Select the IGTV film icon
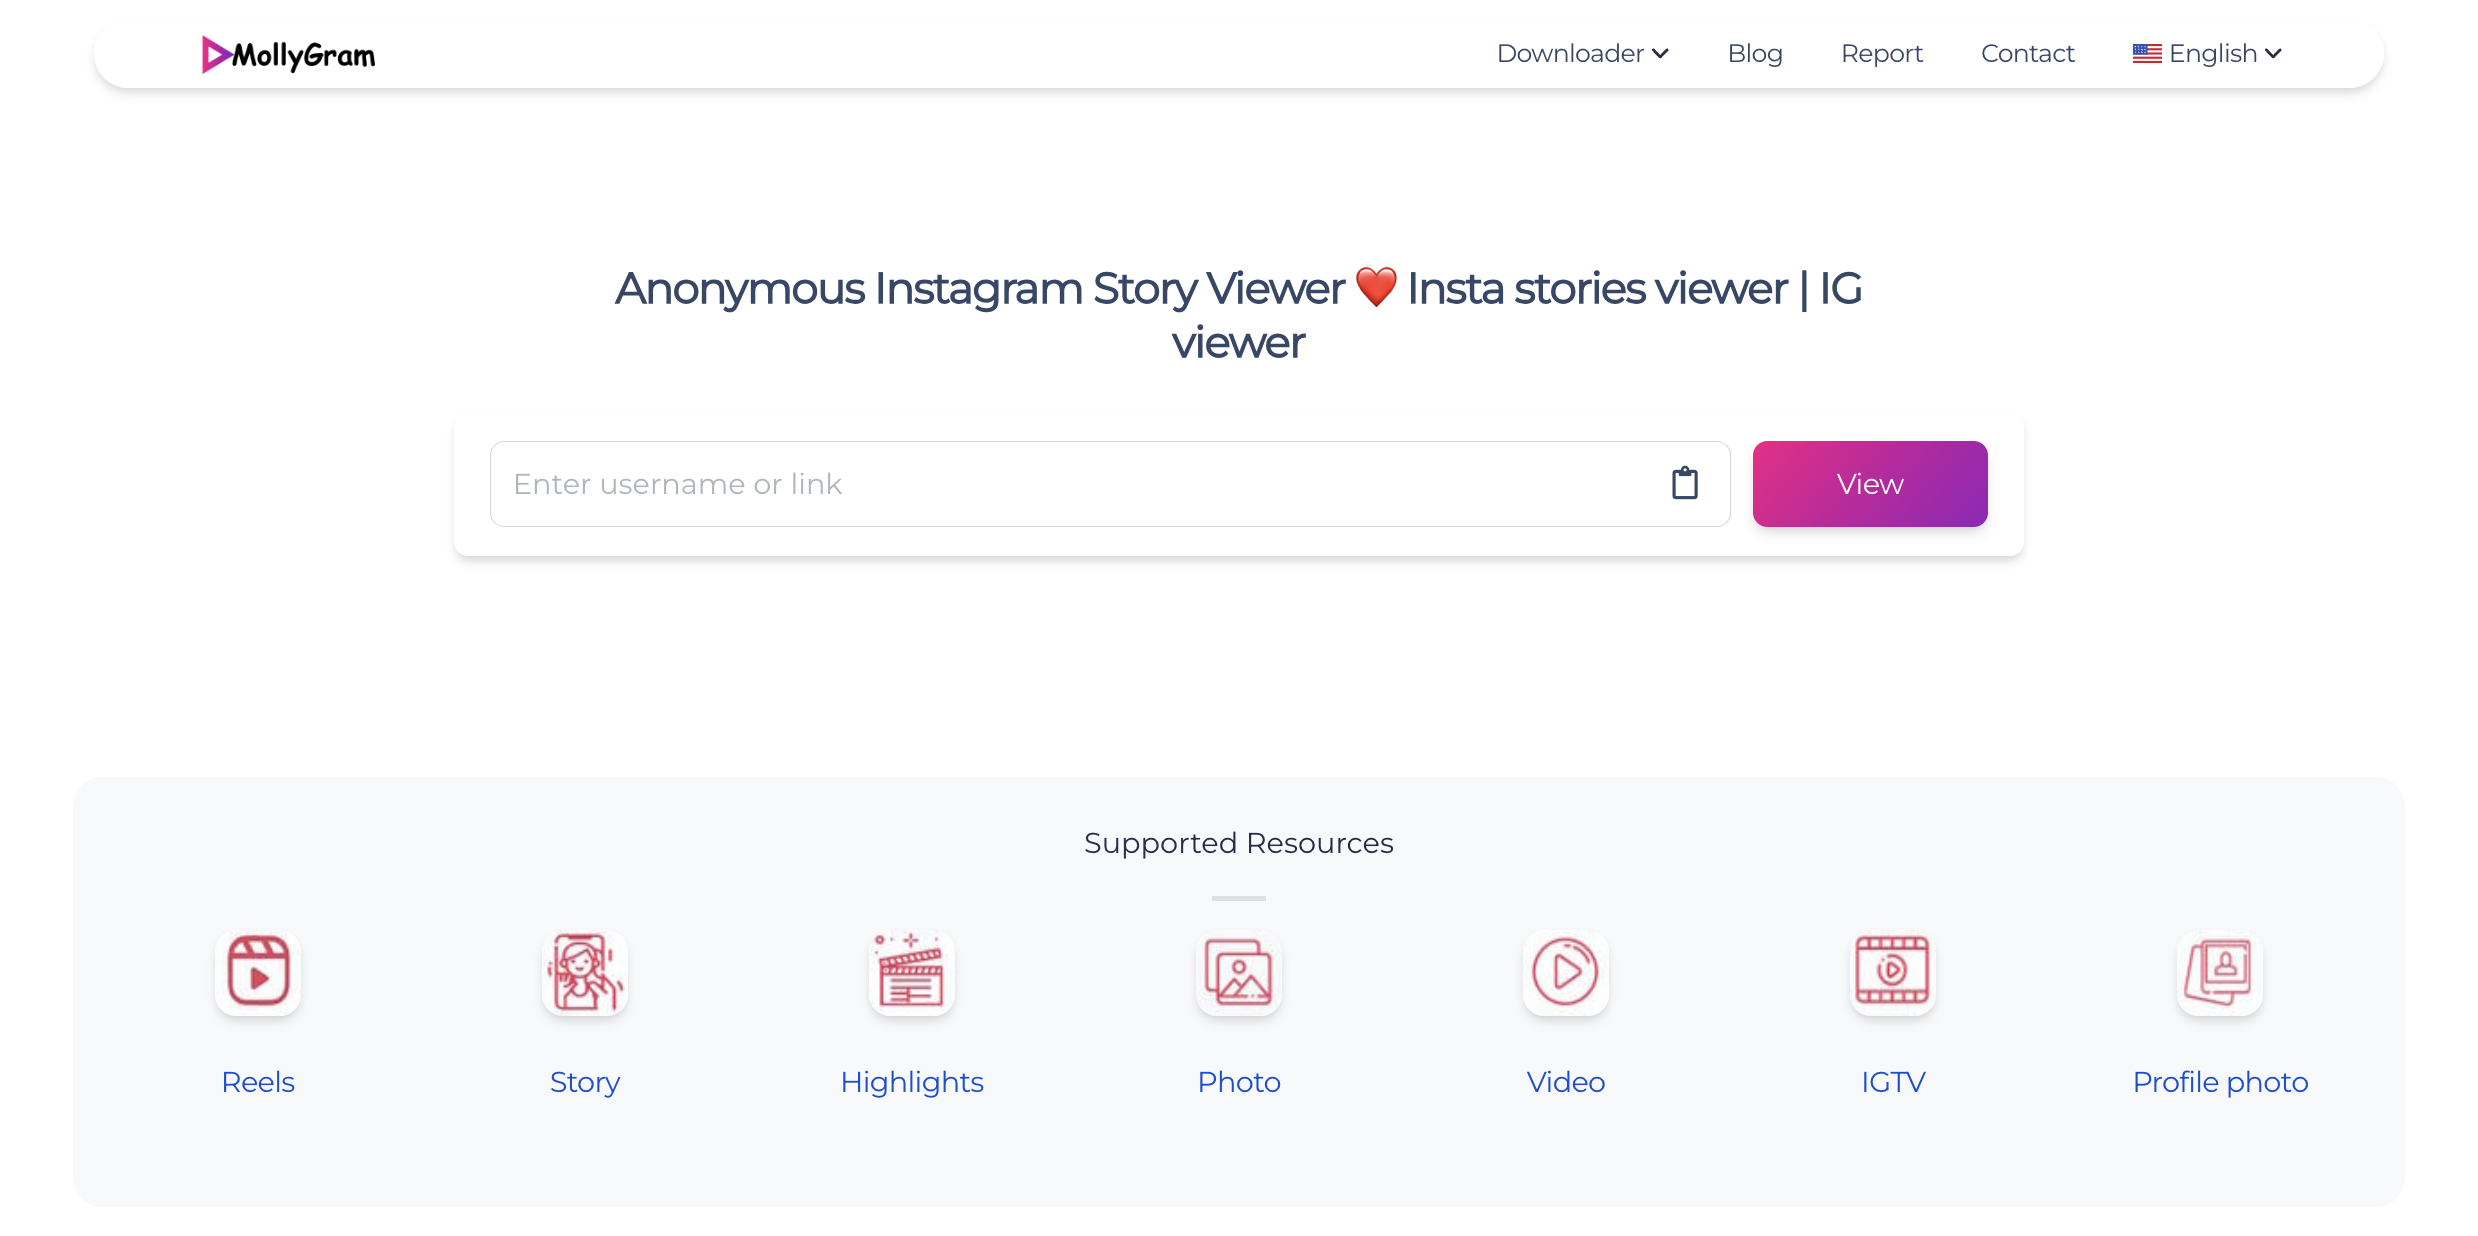The image size is (2478, 1236). pyautogui.click(x=1893, y=972)
